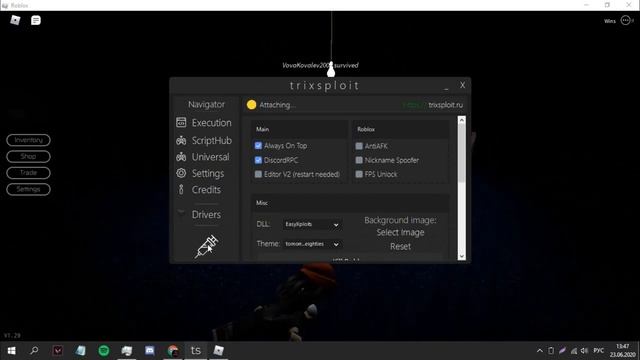Click the Execution code-window icon
The image size is (640, 360).
point(181,122)
